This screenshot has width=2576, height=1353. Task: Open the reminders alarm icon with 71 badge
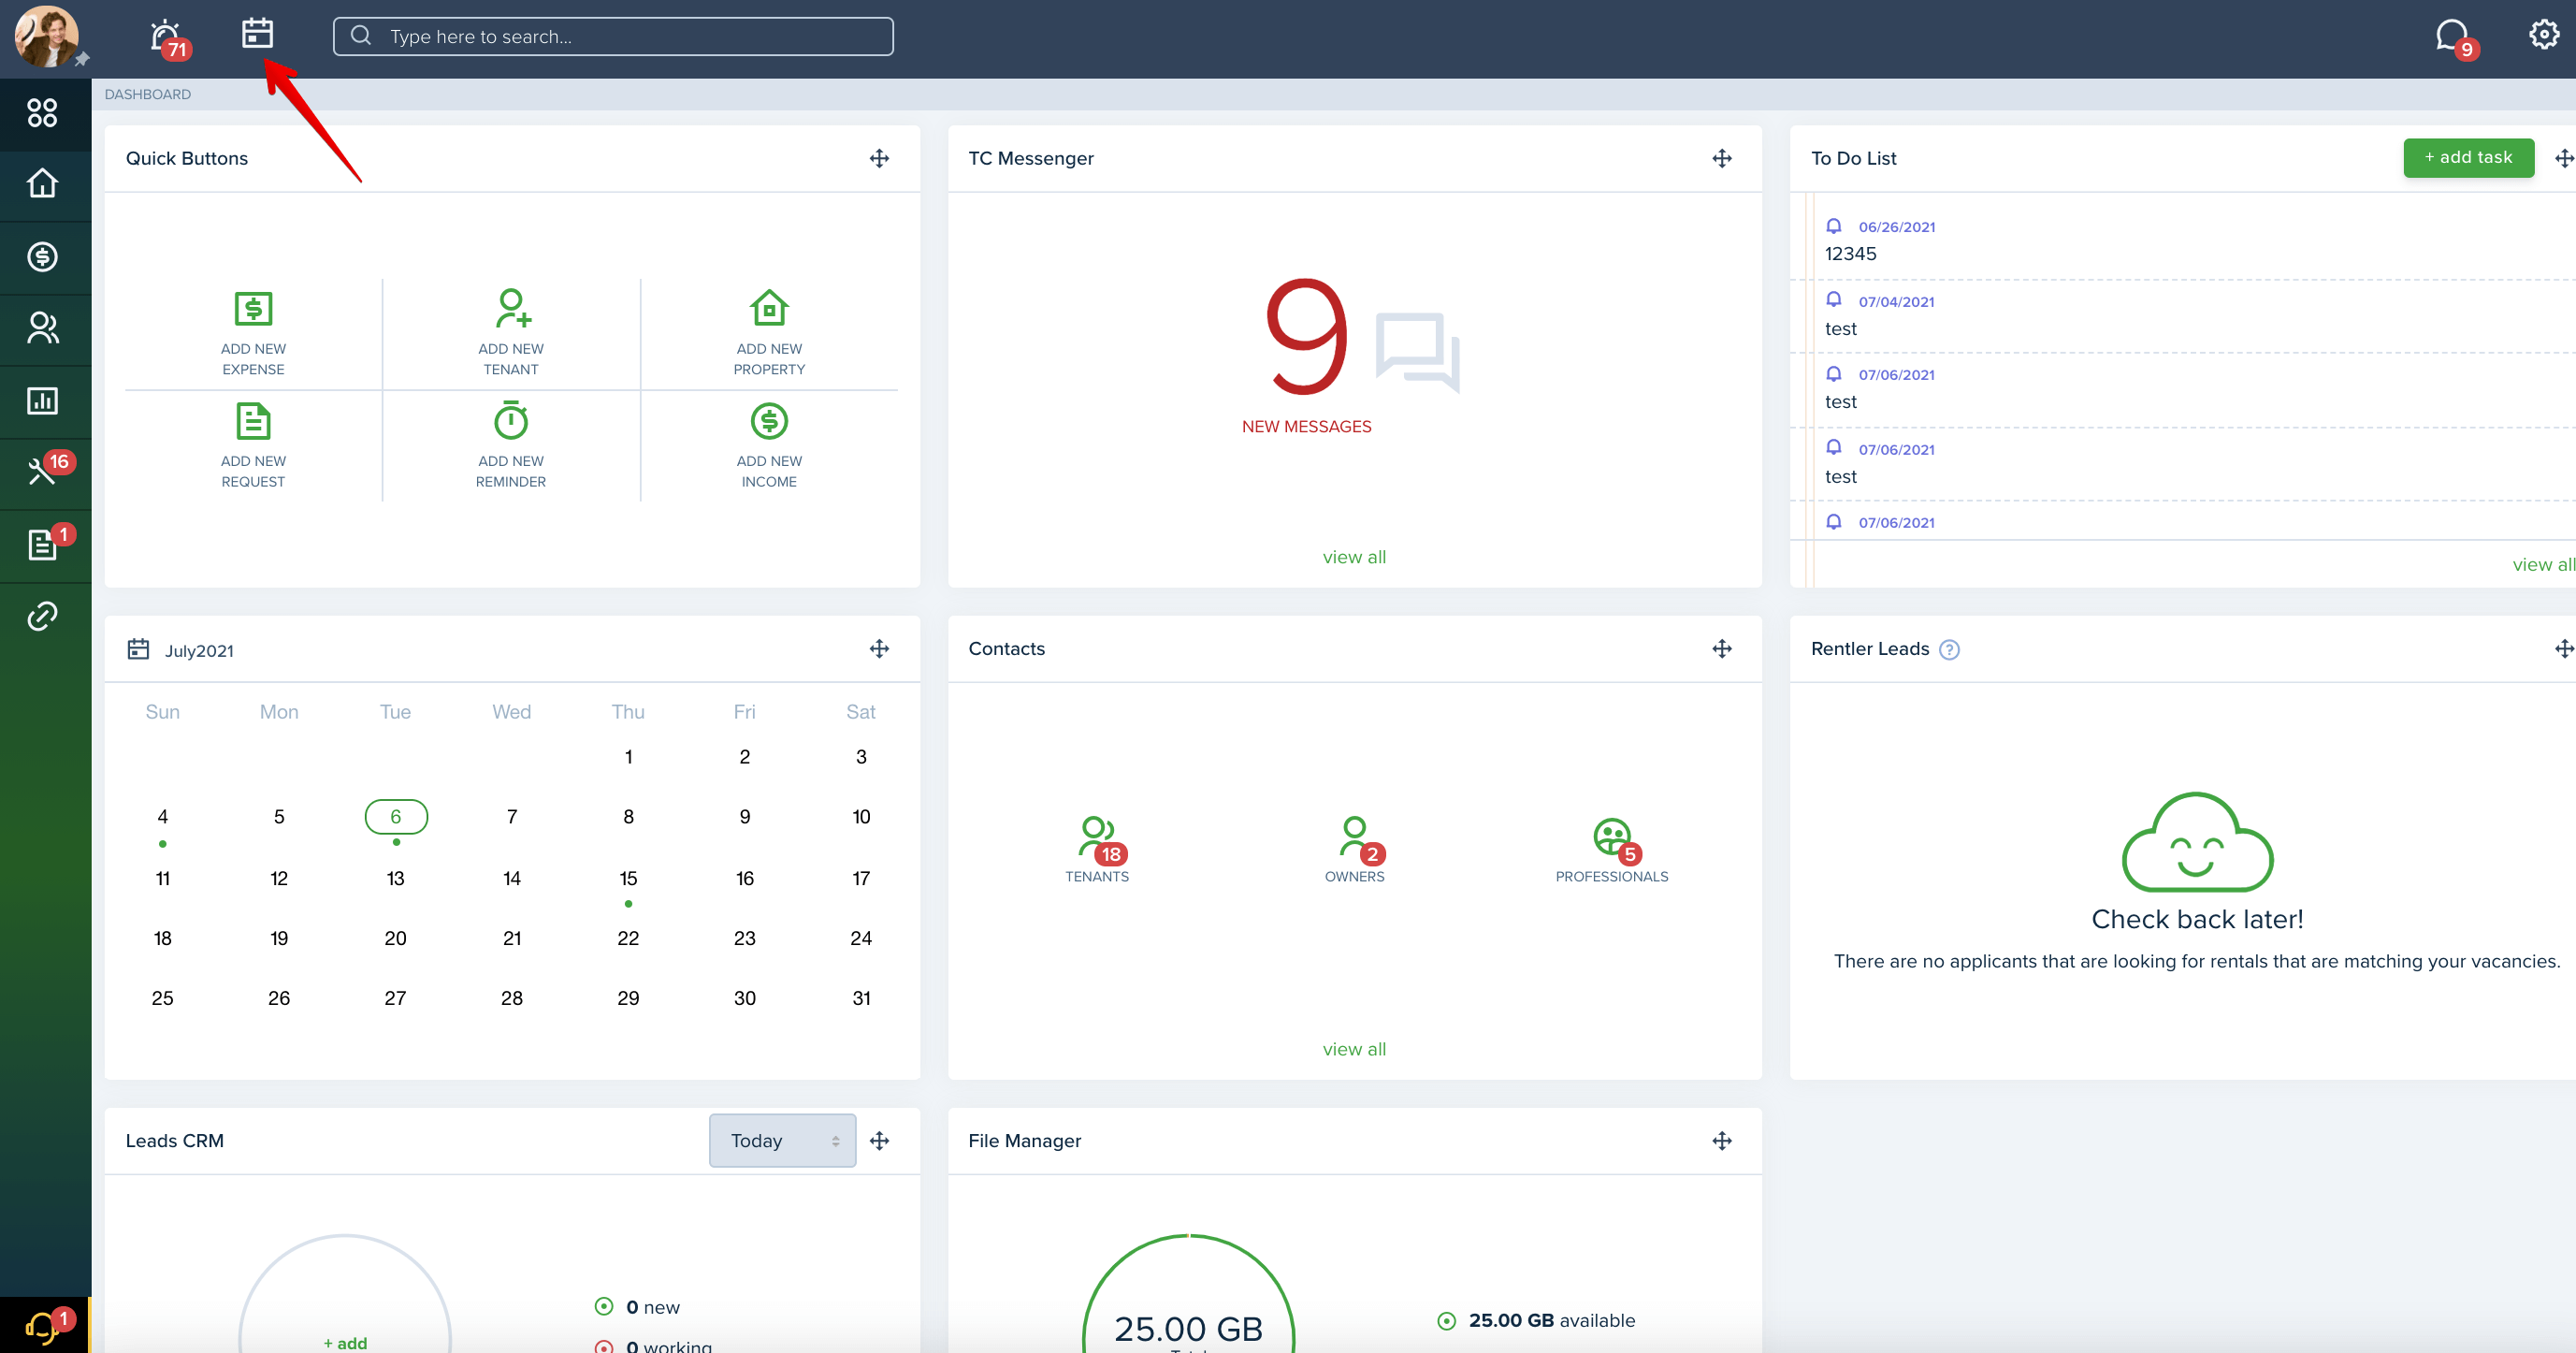click(x=167, y=38)
